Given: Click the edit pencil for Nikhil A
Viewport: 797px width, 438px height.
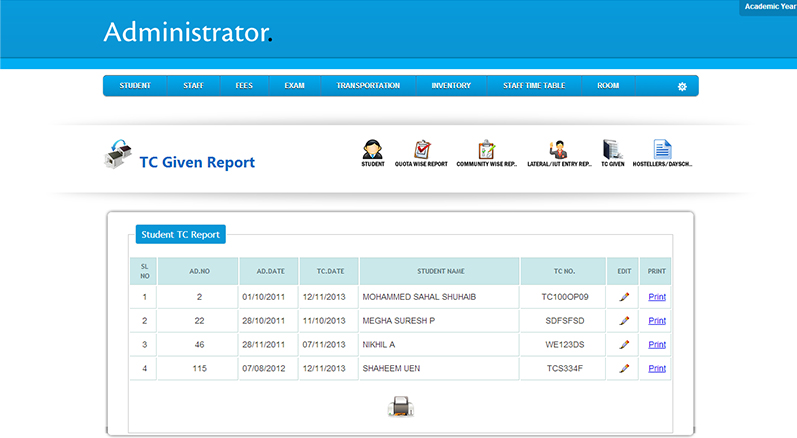Looking at the screenshot, I should pyautogui.click(x=624, y=345).
